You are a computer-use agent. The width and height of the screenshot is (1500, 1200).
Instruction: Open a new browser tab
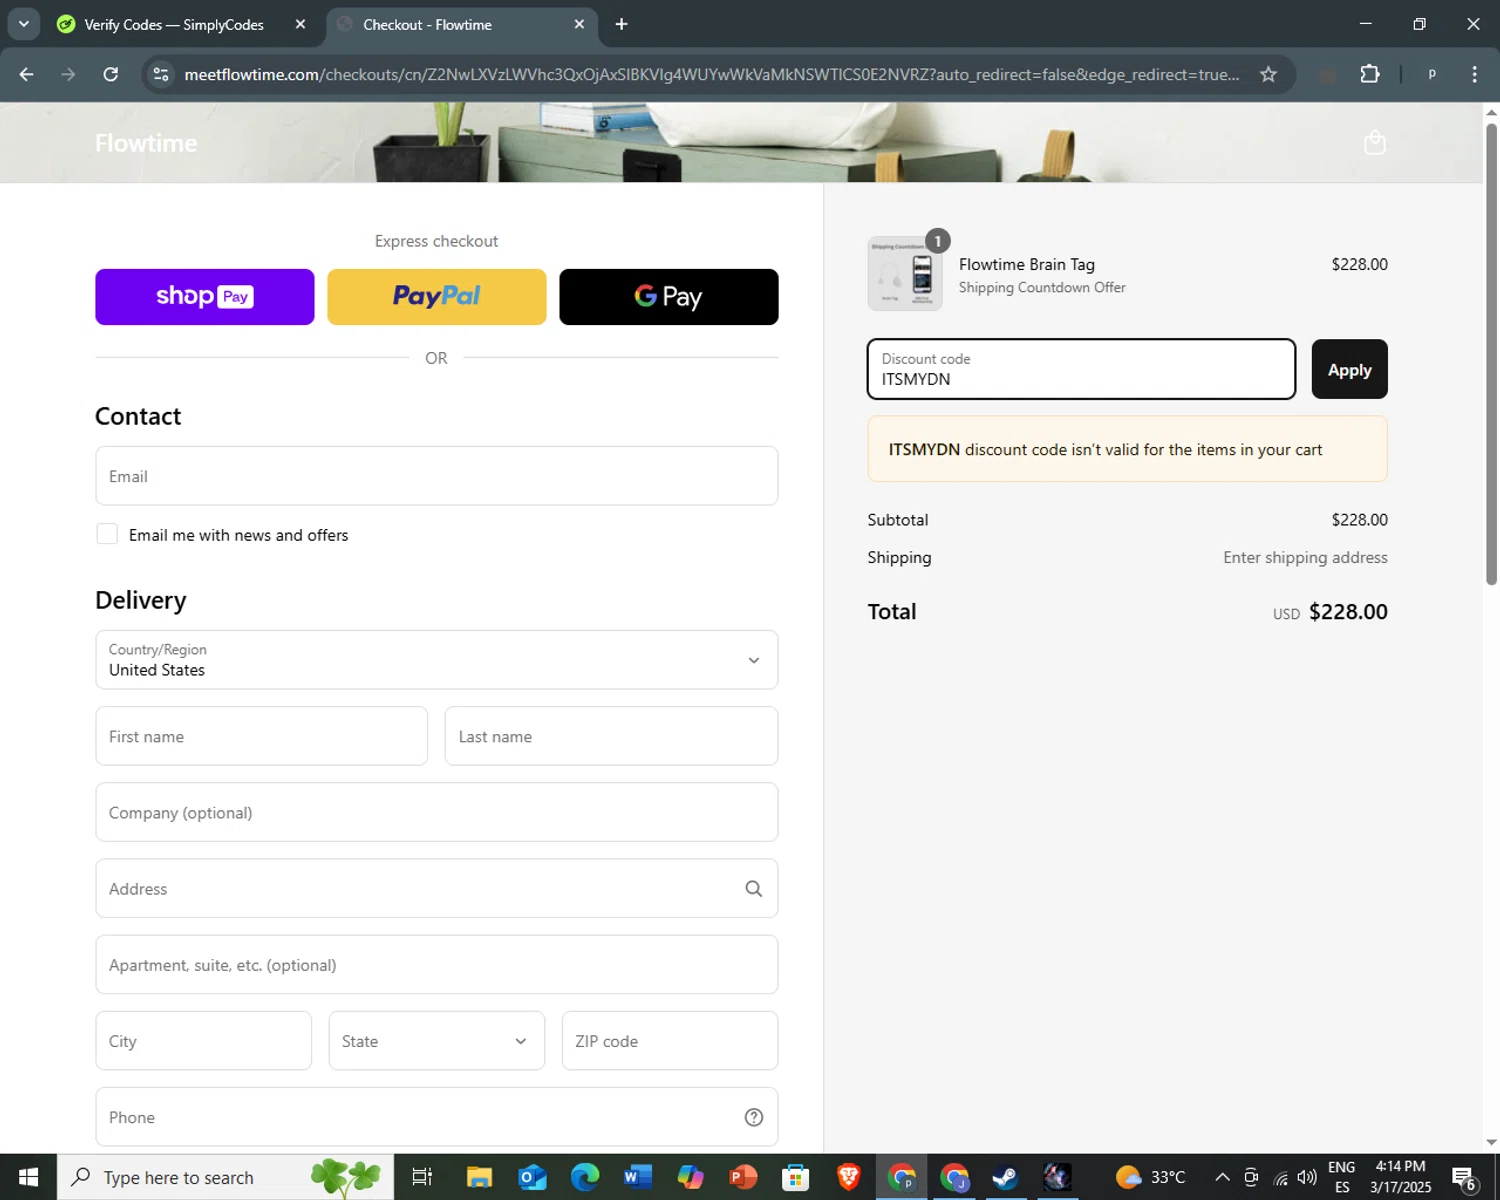pos(621,24)
